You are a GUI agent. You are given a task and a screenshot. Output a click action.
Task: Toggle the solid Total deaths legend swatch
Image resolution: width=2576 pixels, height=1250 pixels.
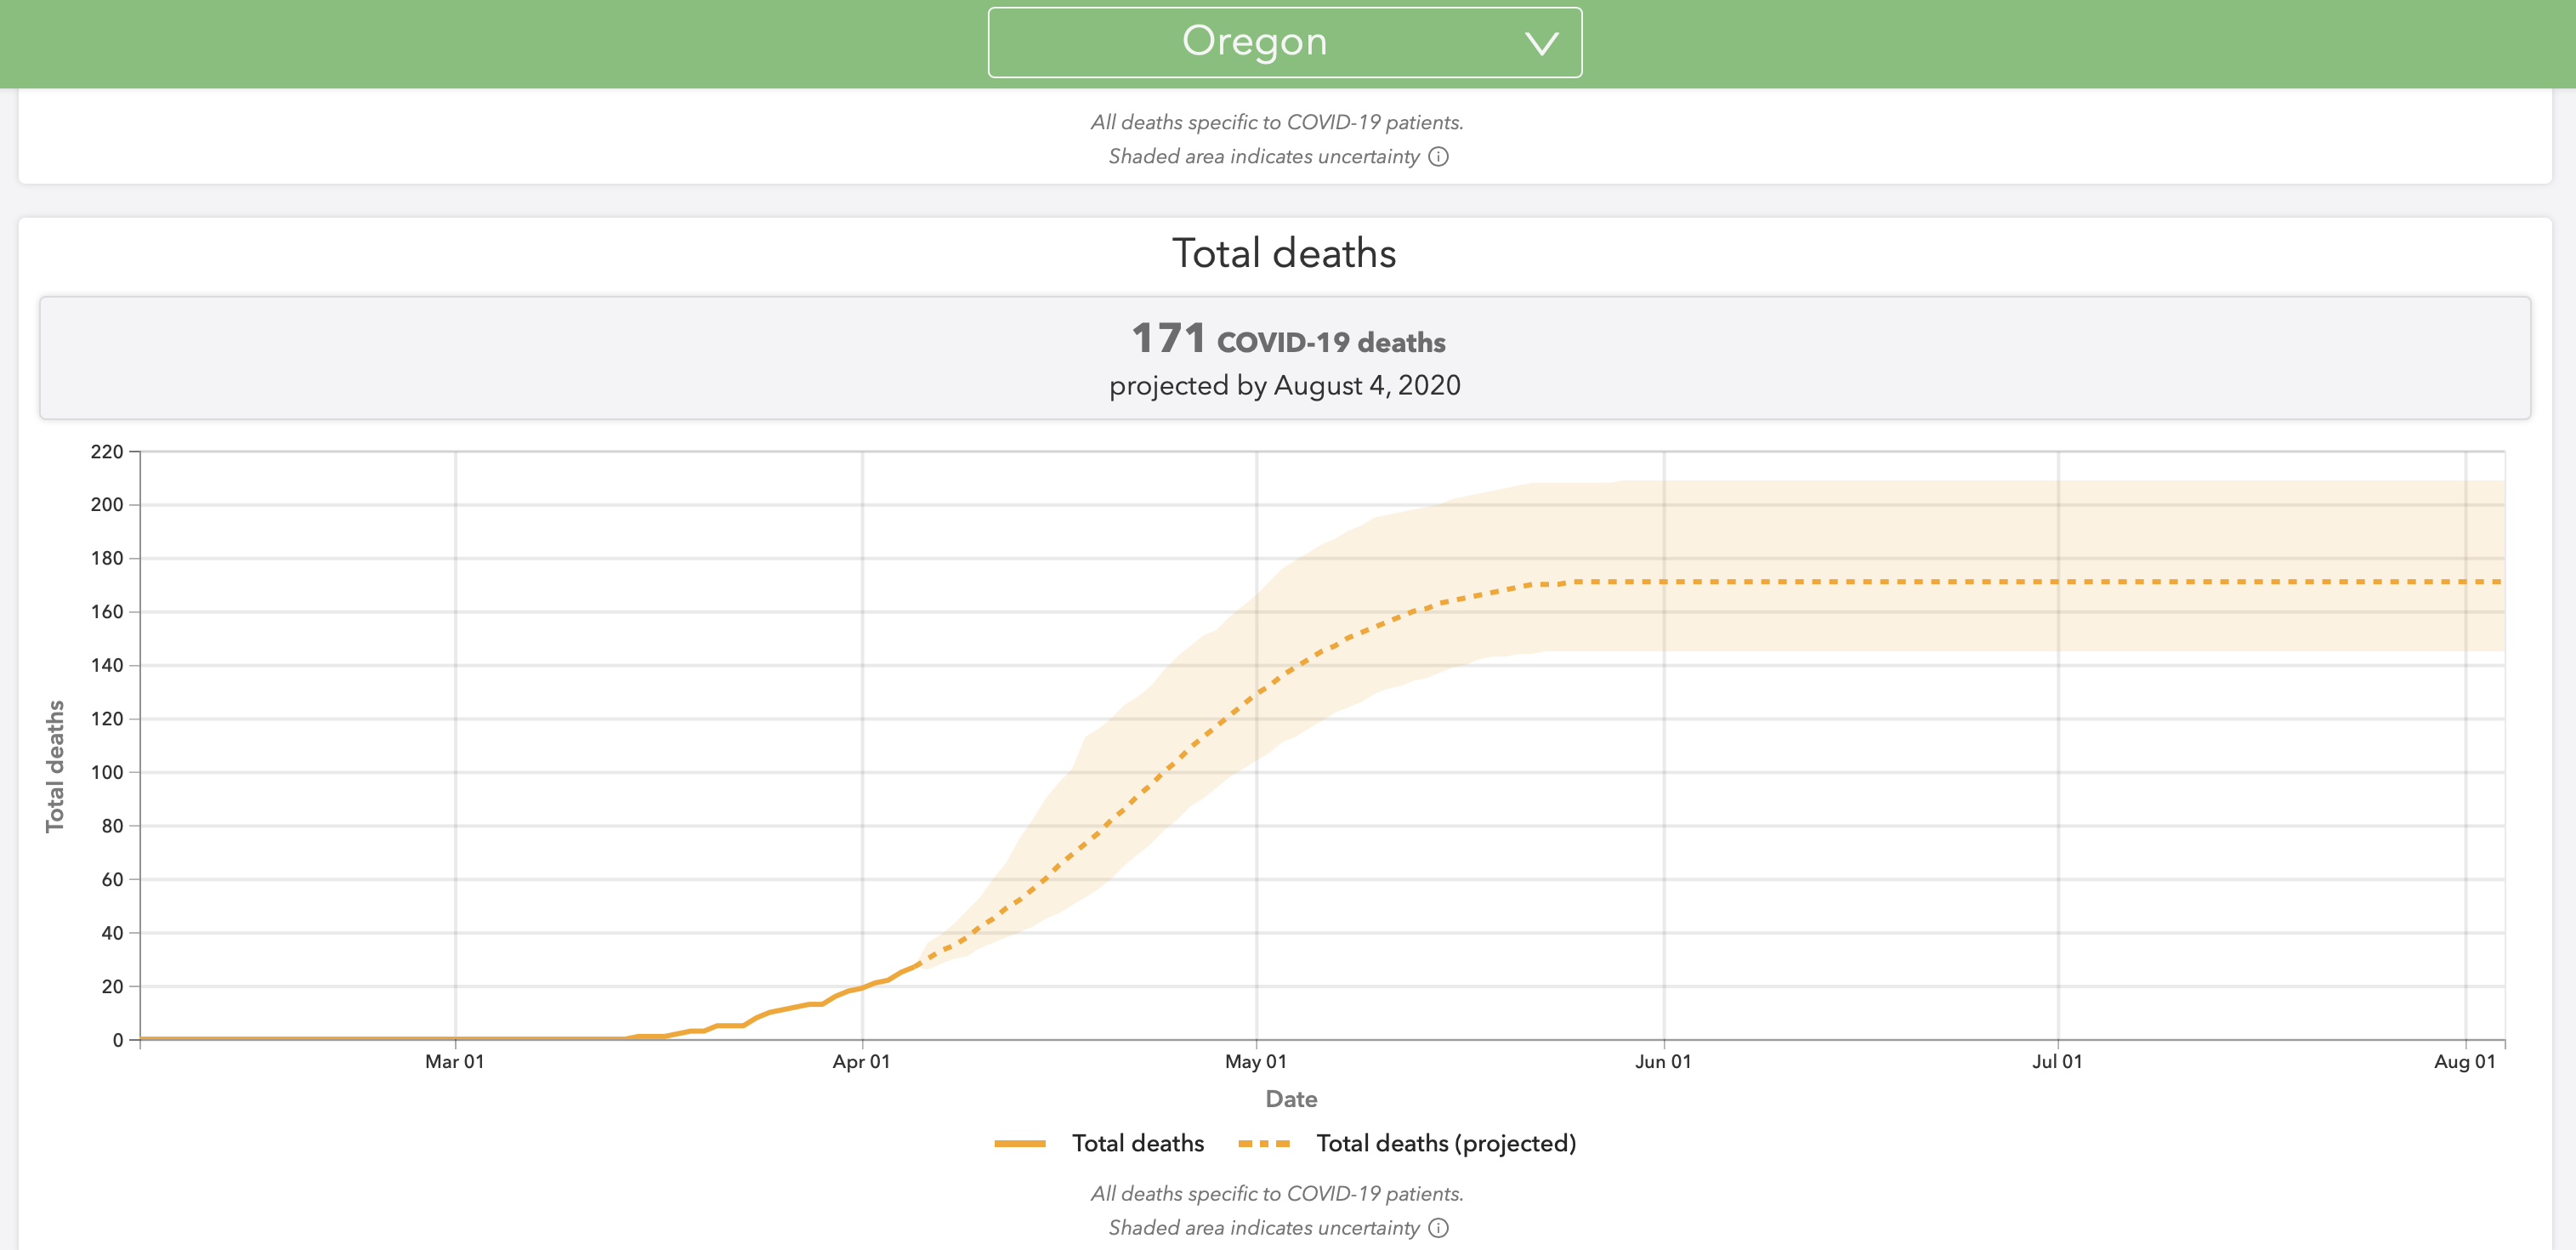[x=1019, y=1143]
